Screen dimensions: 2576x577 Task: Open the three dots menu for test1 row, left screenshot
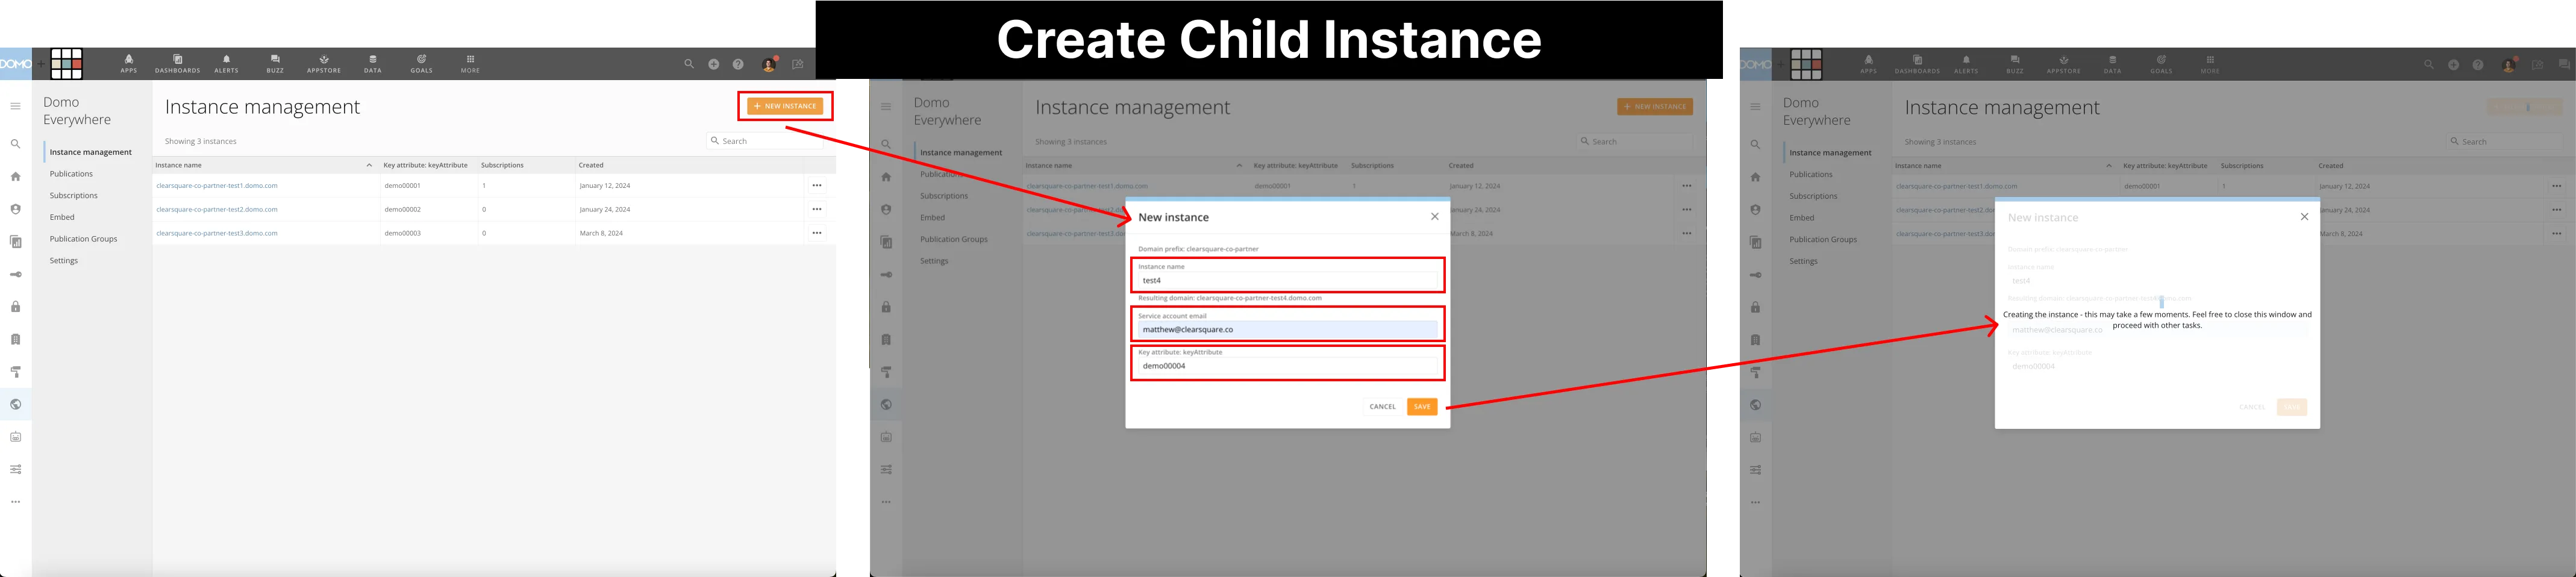tap(817, 185)
